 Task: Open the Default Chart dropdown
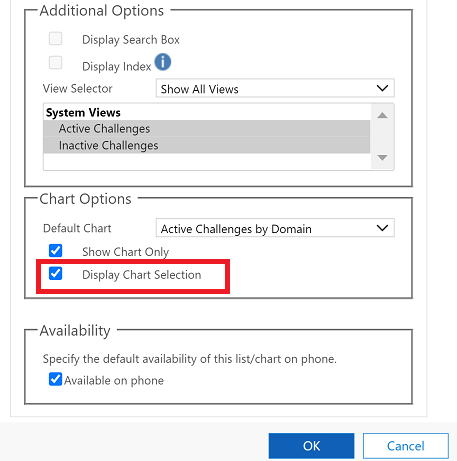(275, 228)
